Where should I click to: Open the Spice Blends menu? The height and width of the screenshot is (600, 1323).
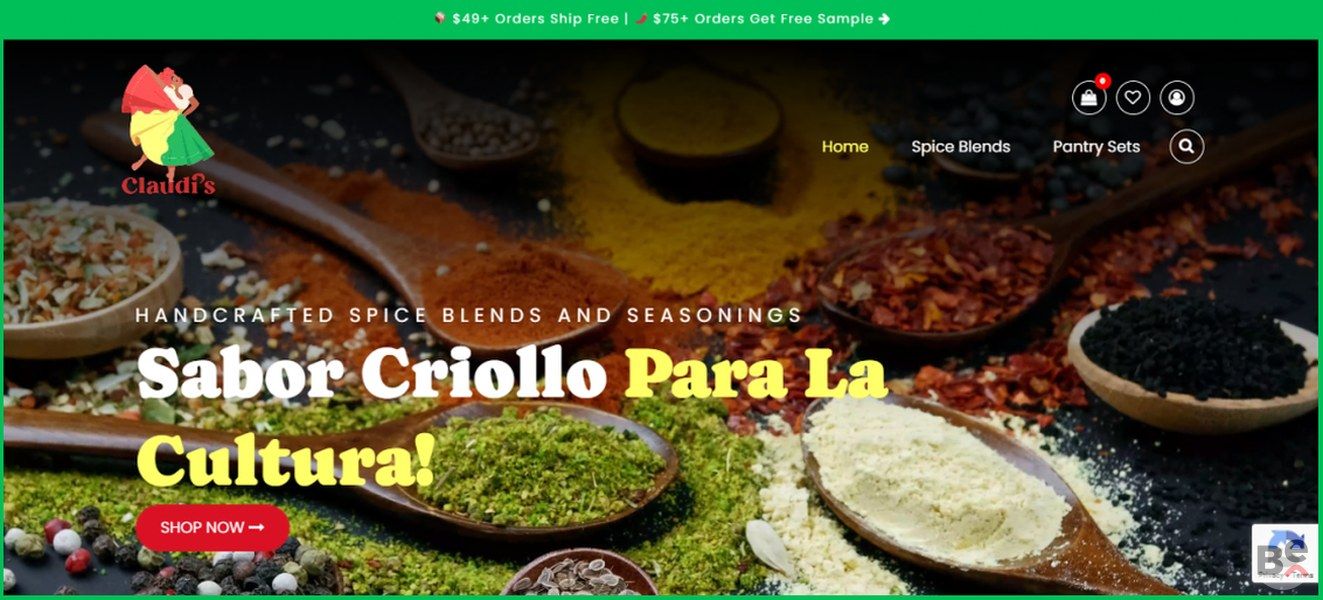[961, 146]
